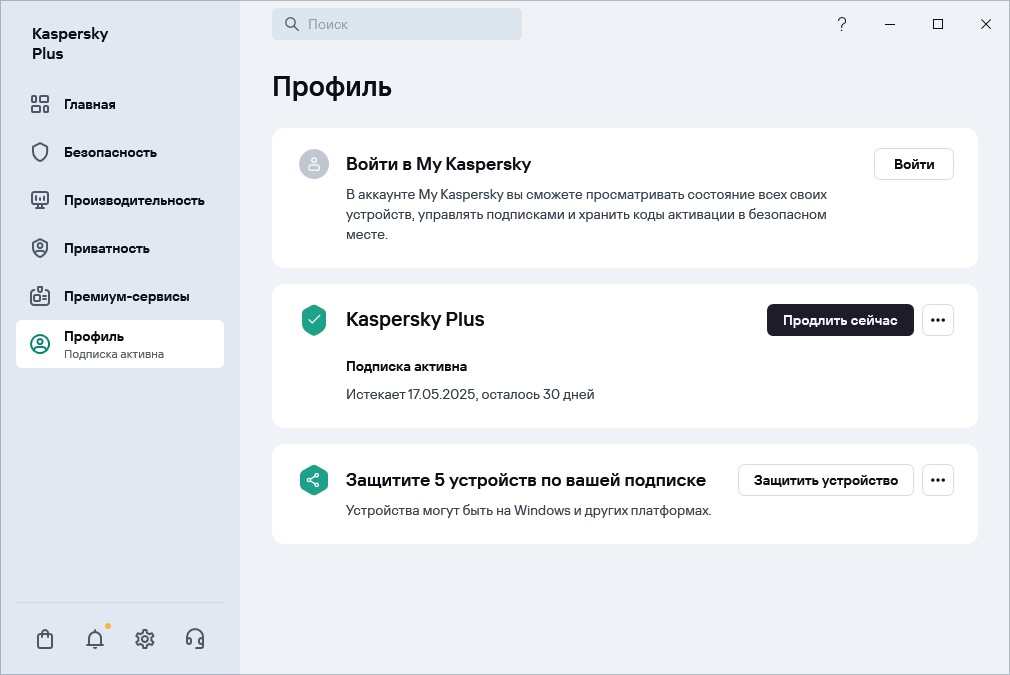Open the Главная section icon
This screenshot has width=1010, height=675.
[x=40, y=104]
